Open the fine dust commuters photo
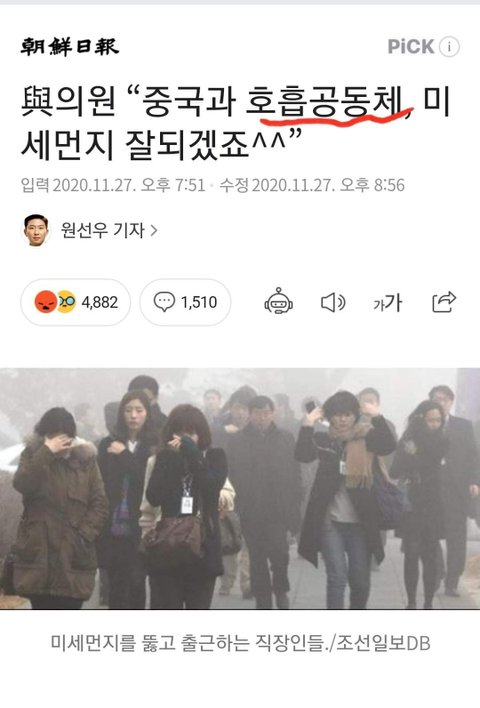 [240, 489]
